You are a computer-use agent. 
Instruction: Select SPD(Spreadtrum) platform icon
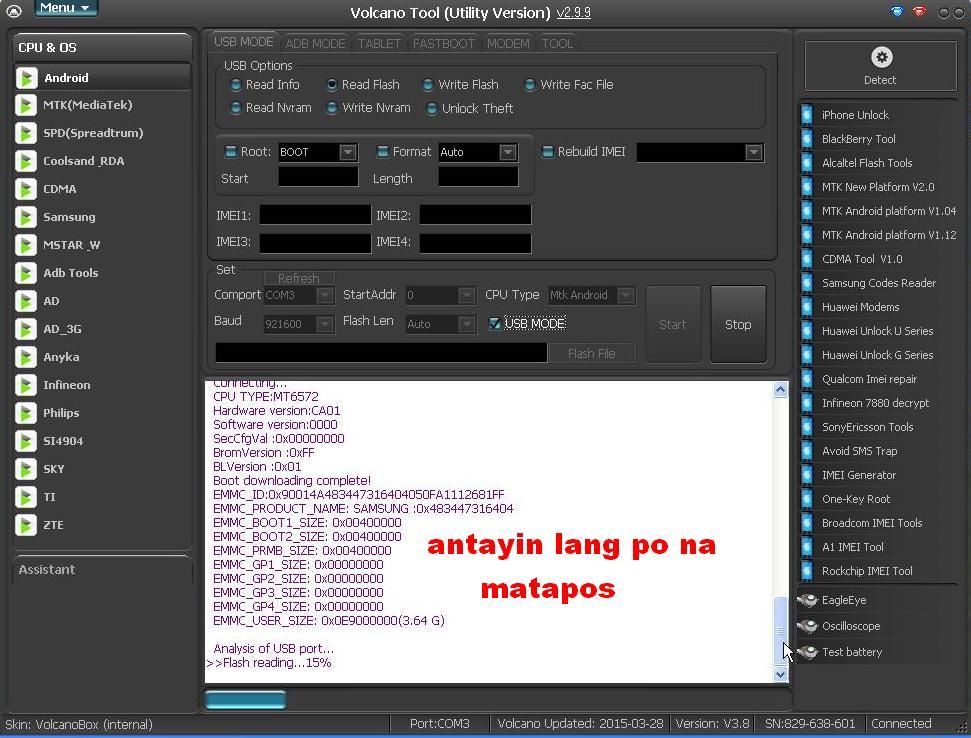(x=26, y=133)
